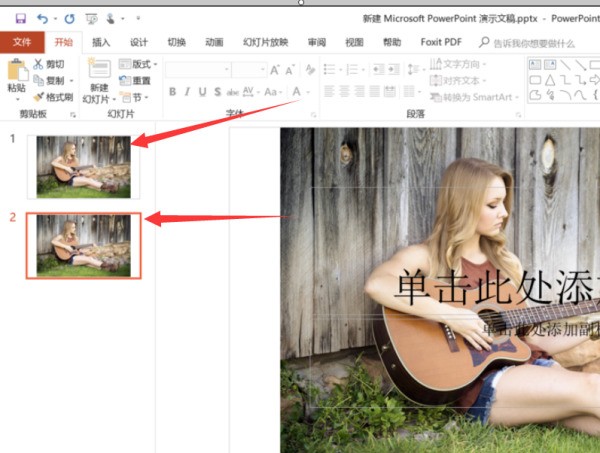The width and height of the screenshot is (600, 453).
Task: Click the Undo arrow icon
Action: (x=42, y=18)
